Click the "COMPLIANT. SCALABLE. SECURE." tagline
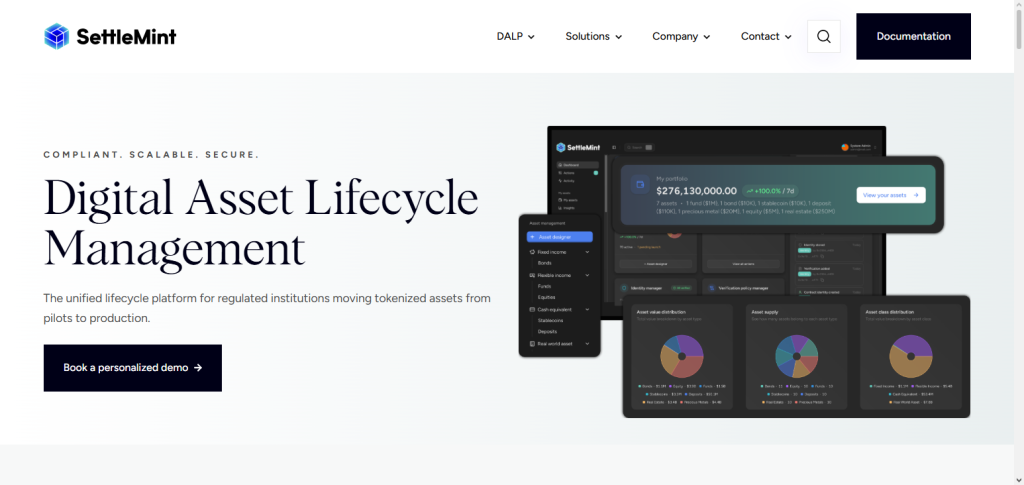 [152, 155]
